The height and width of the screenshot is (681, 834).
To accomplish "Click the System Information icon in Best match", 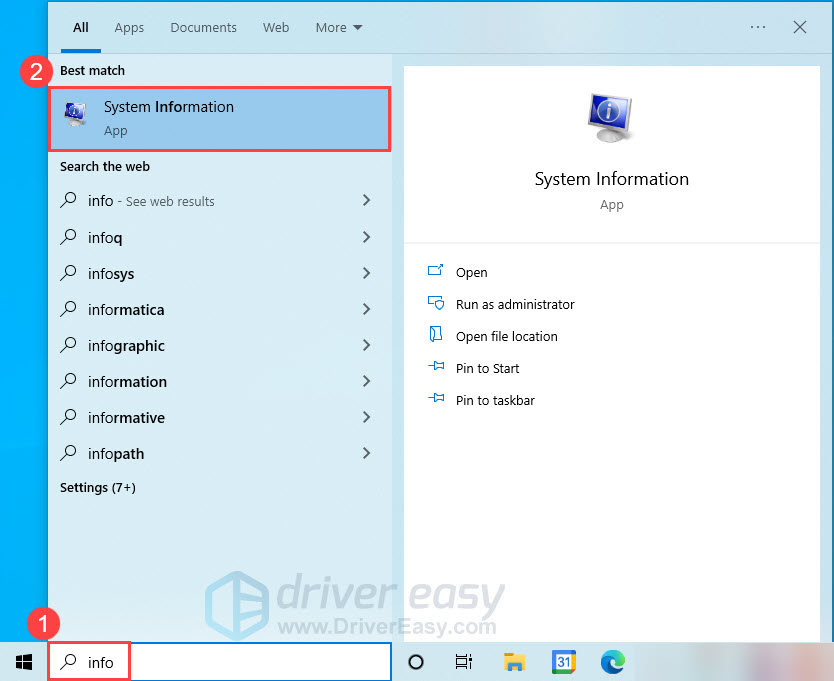I will pos(75,113).
